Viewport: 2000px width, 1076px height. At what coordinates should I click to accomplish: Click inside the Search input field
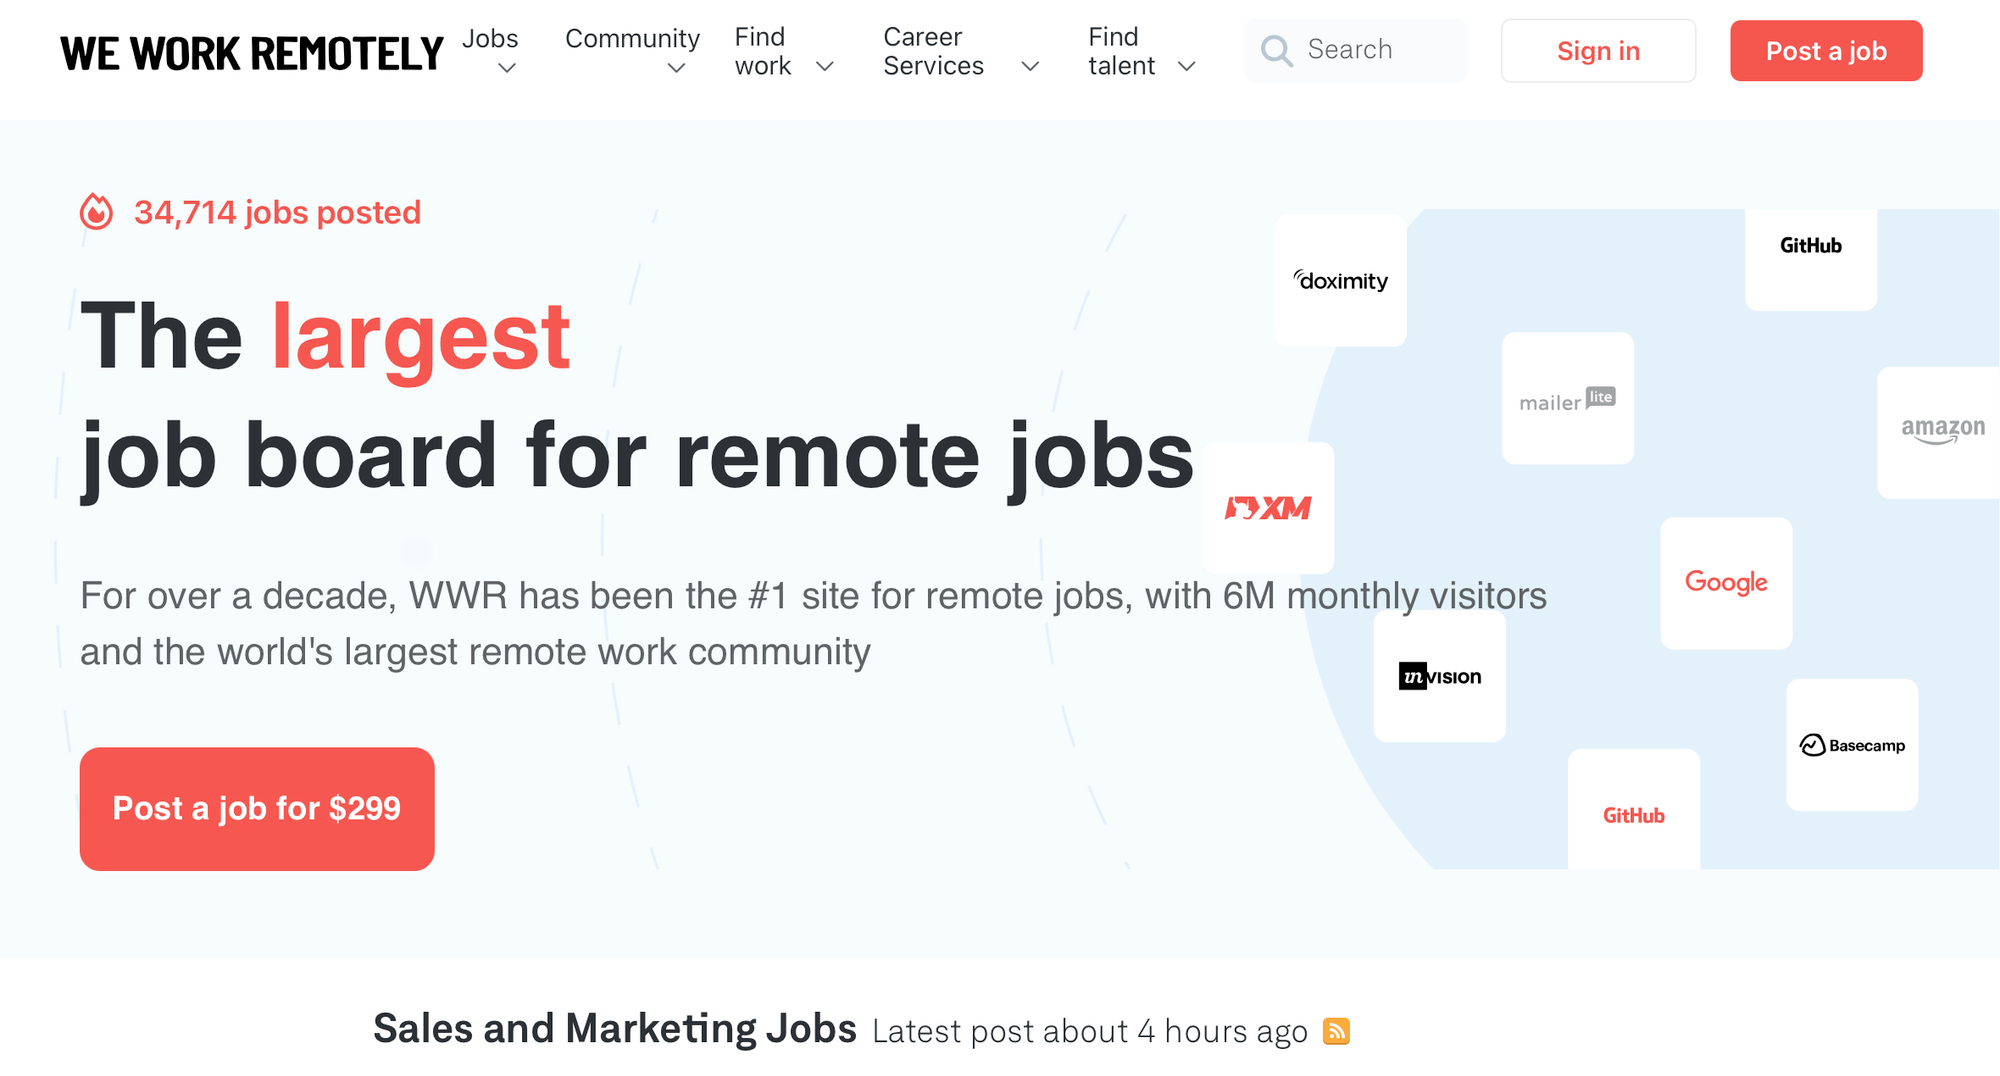pos(1360,50)
